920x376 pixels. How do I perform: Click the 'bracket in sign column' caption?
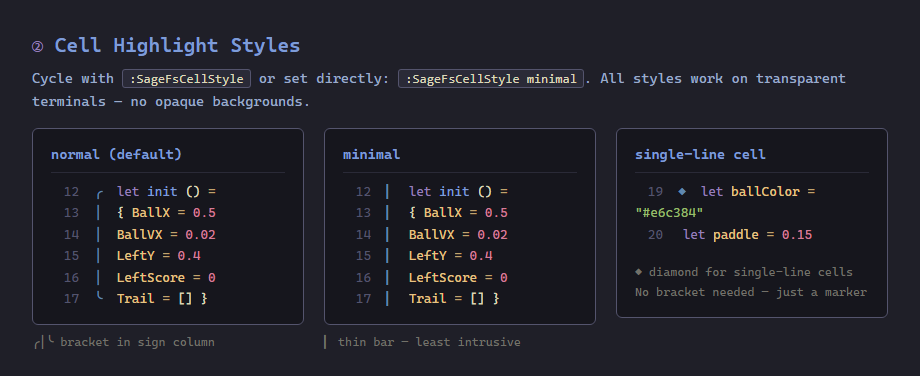pos(137,342)
